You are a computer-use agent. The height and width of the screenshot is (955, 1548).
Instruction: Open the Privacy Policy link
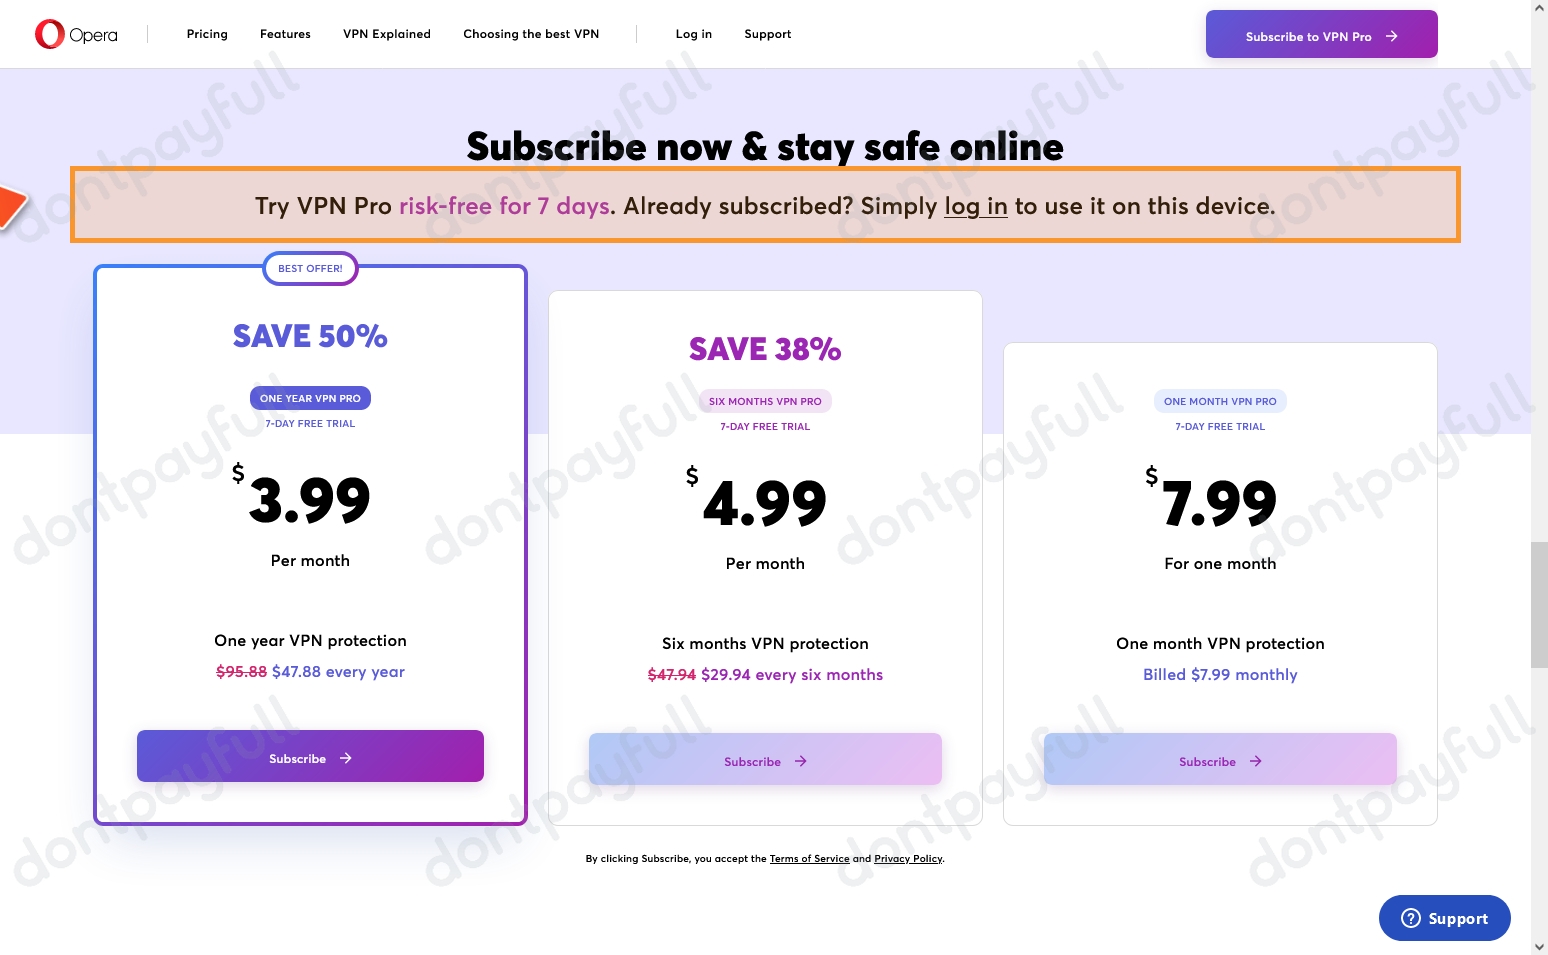[907, 858]
